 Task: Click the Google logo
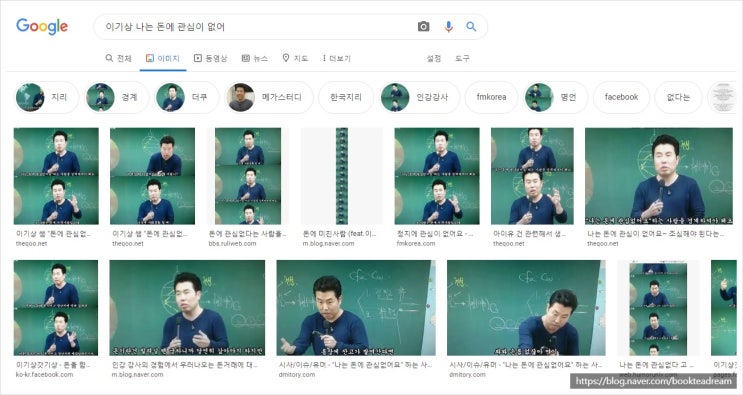[42, 27]
